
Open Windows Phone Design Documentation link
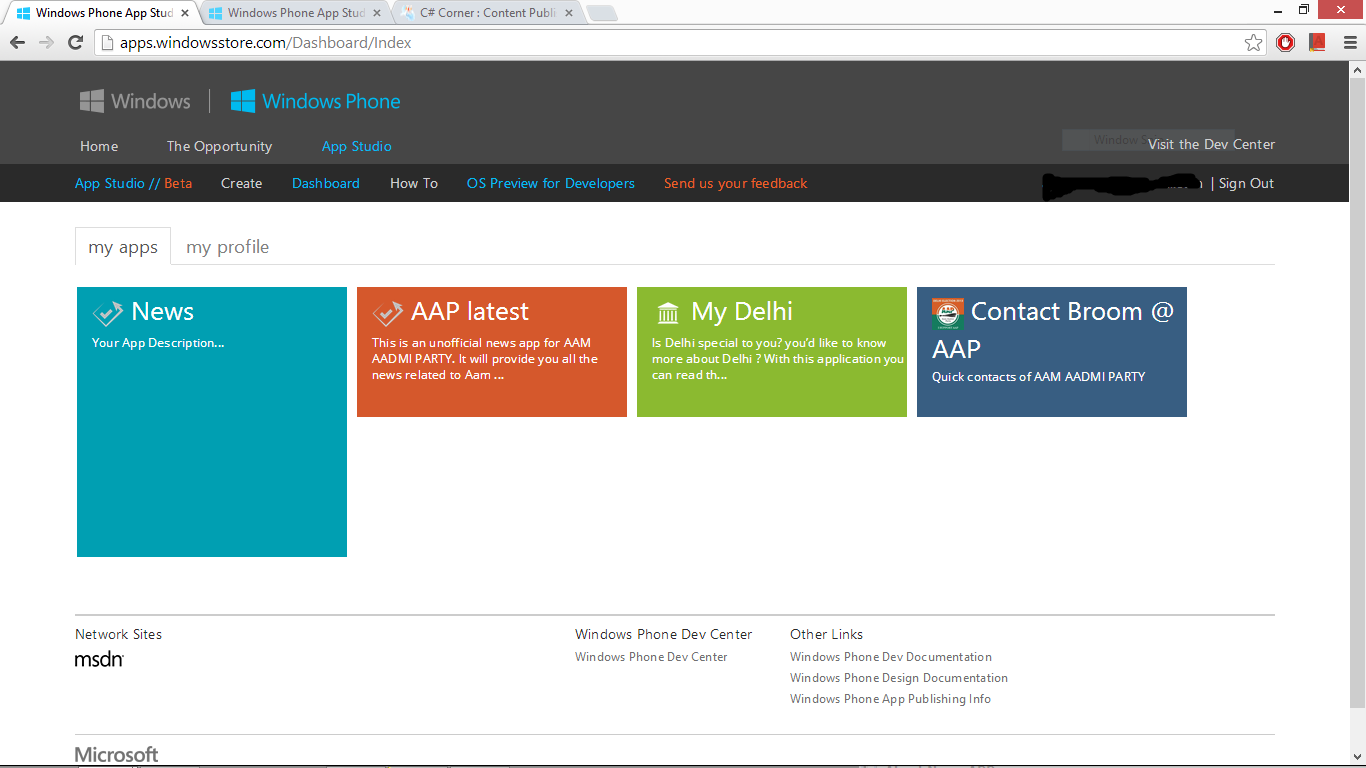[899, 678]
